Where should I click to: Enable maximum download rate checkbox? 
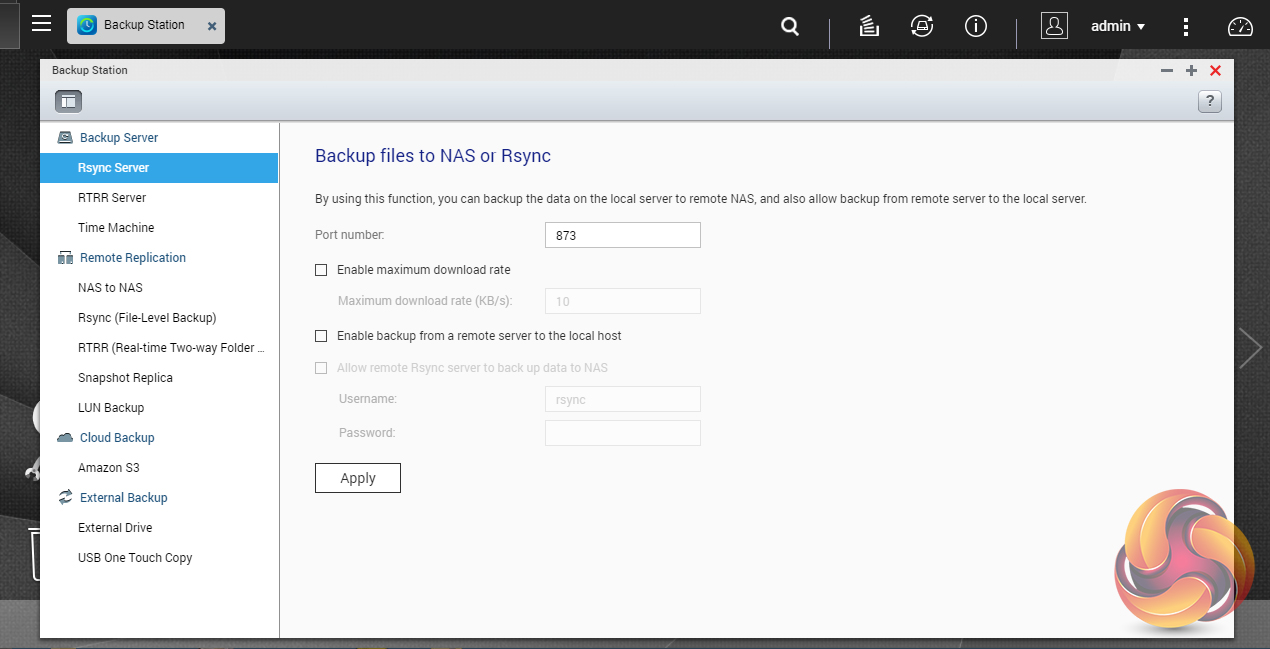pyautogui.click(x=321, y=270)
